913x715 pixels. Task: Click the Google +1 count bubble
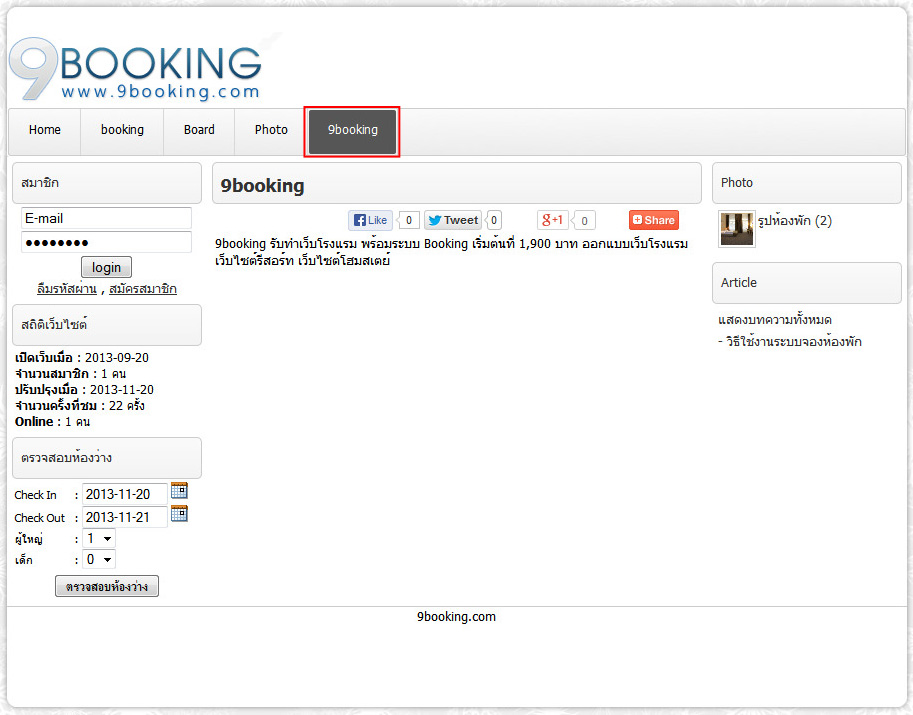583,221
